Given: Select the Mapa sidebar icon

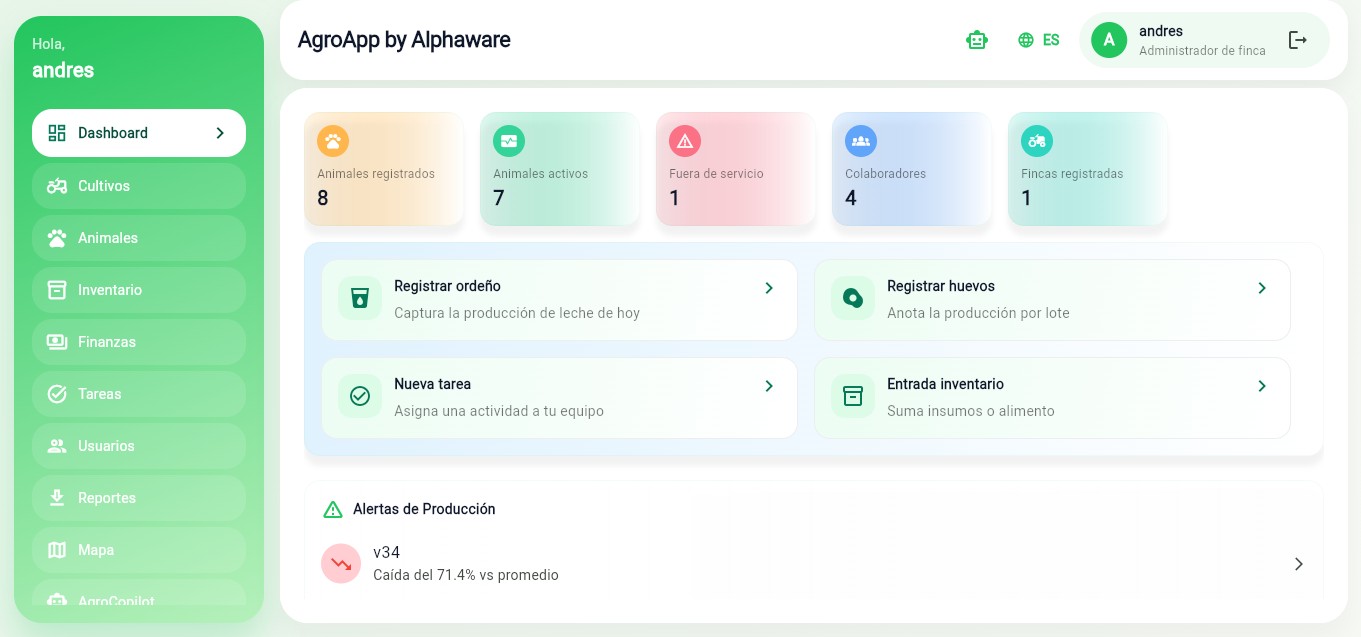Looking at the screenshot, I should (57, 550).
